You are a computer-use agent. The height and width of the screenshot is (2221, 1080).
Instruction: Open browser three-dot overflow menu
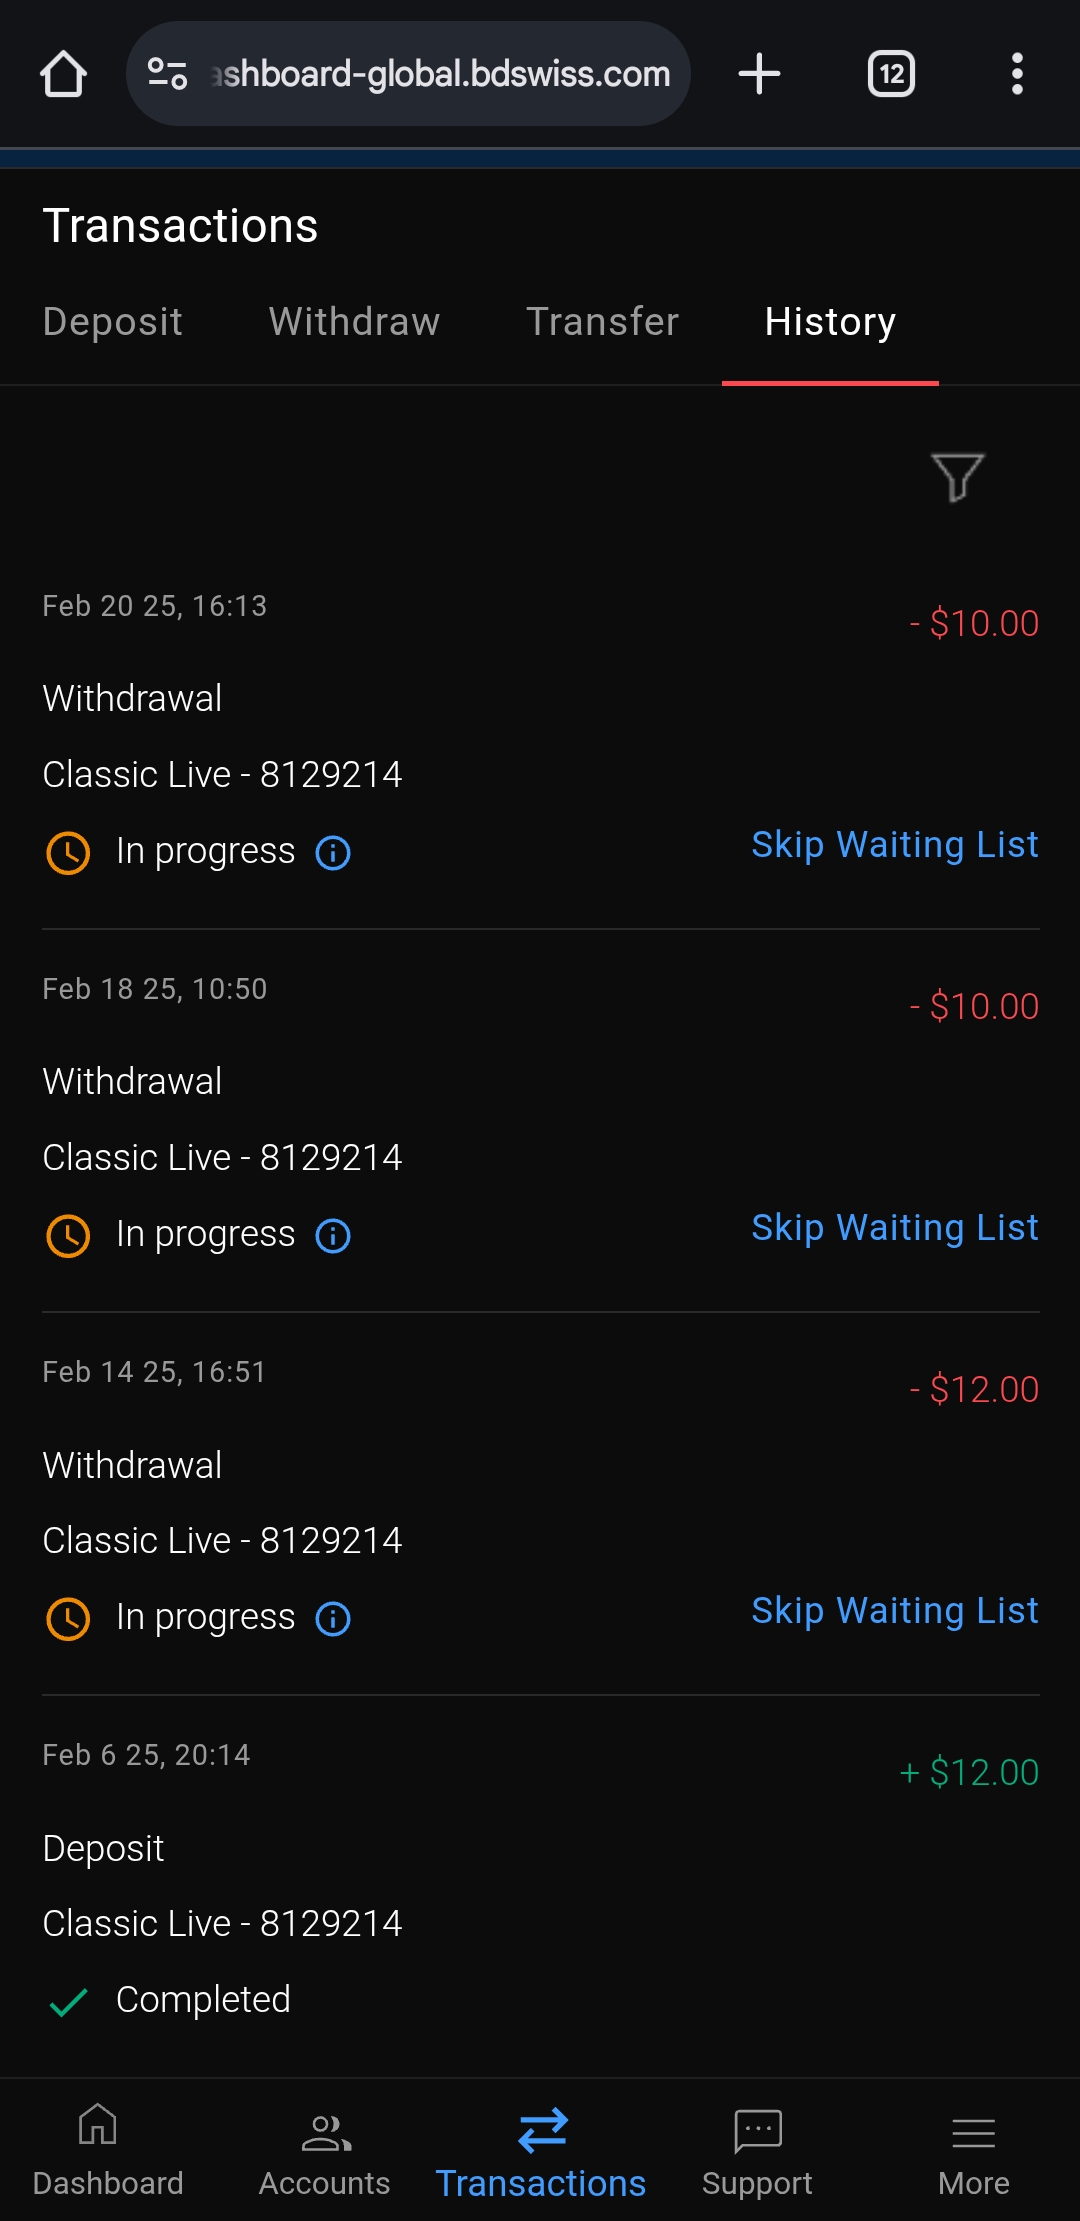[x=1017, y=74]
